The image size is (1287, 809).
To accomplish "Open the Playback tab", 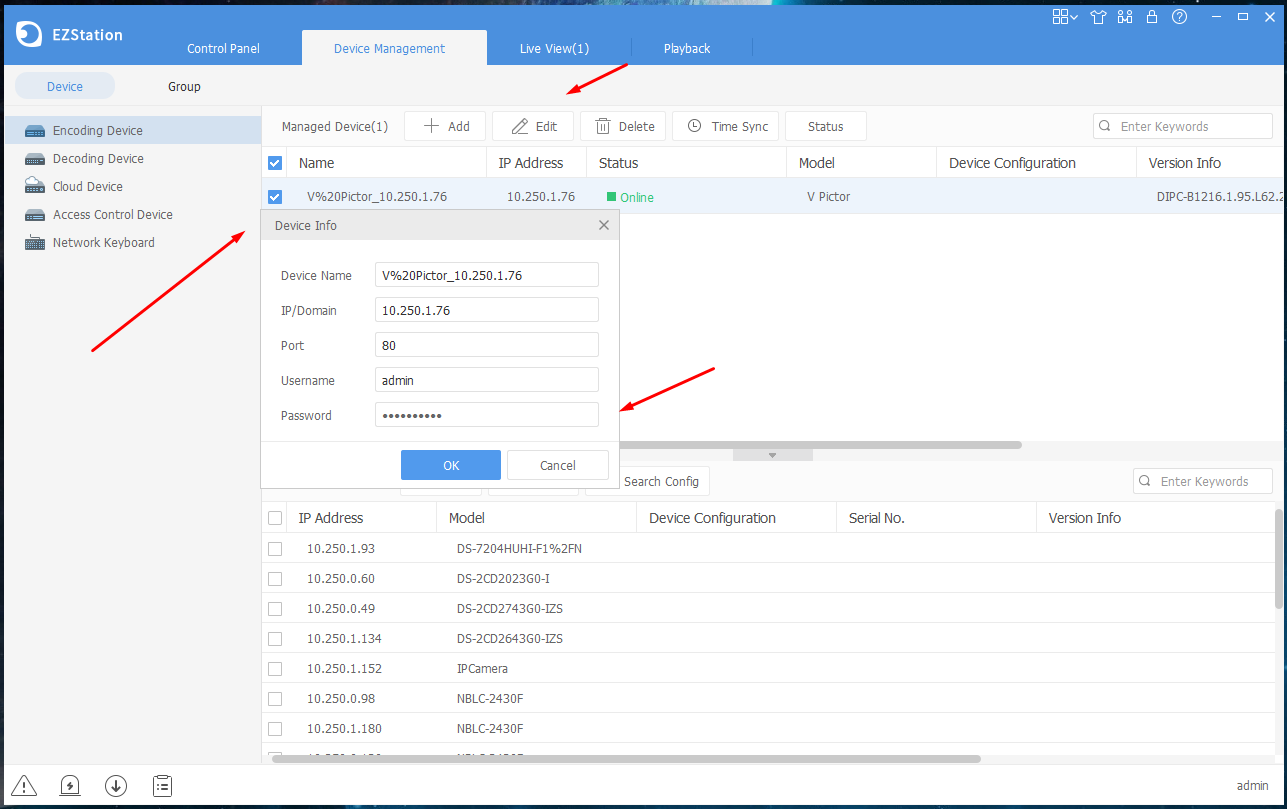I will point(687,48).
